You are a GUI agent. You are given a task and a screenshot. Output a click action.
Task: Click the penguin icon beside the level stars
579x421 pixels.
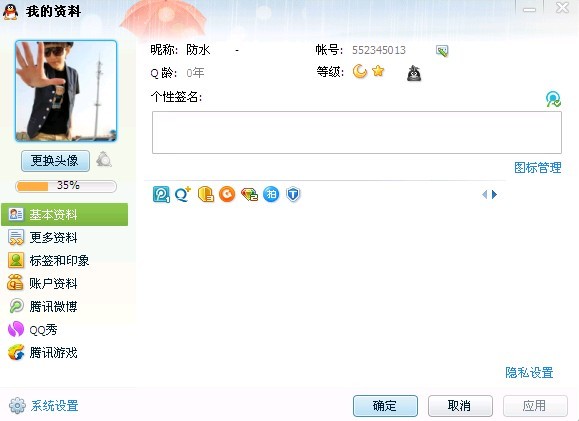pyautogui.click(x=414, y=73)
